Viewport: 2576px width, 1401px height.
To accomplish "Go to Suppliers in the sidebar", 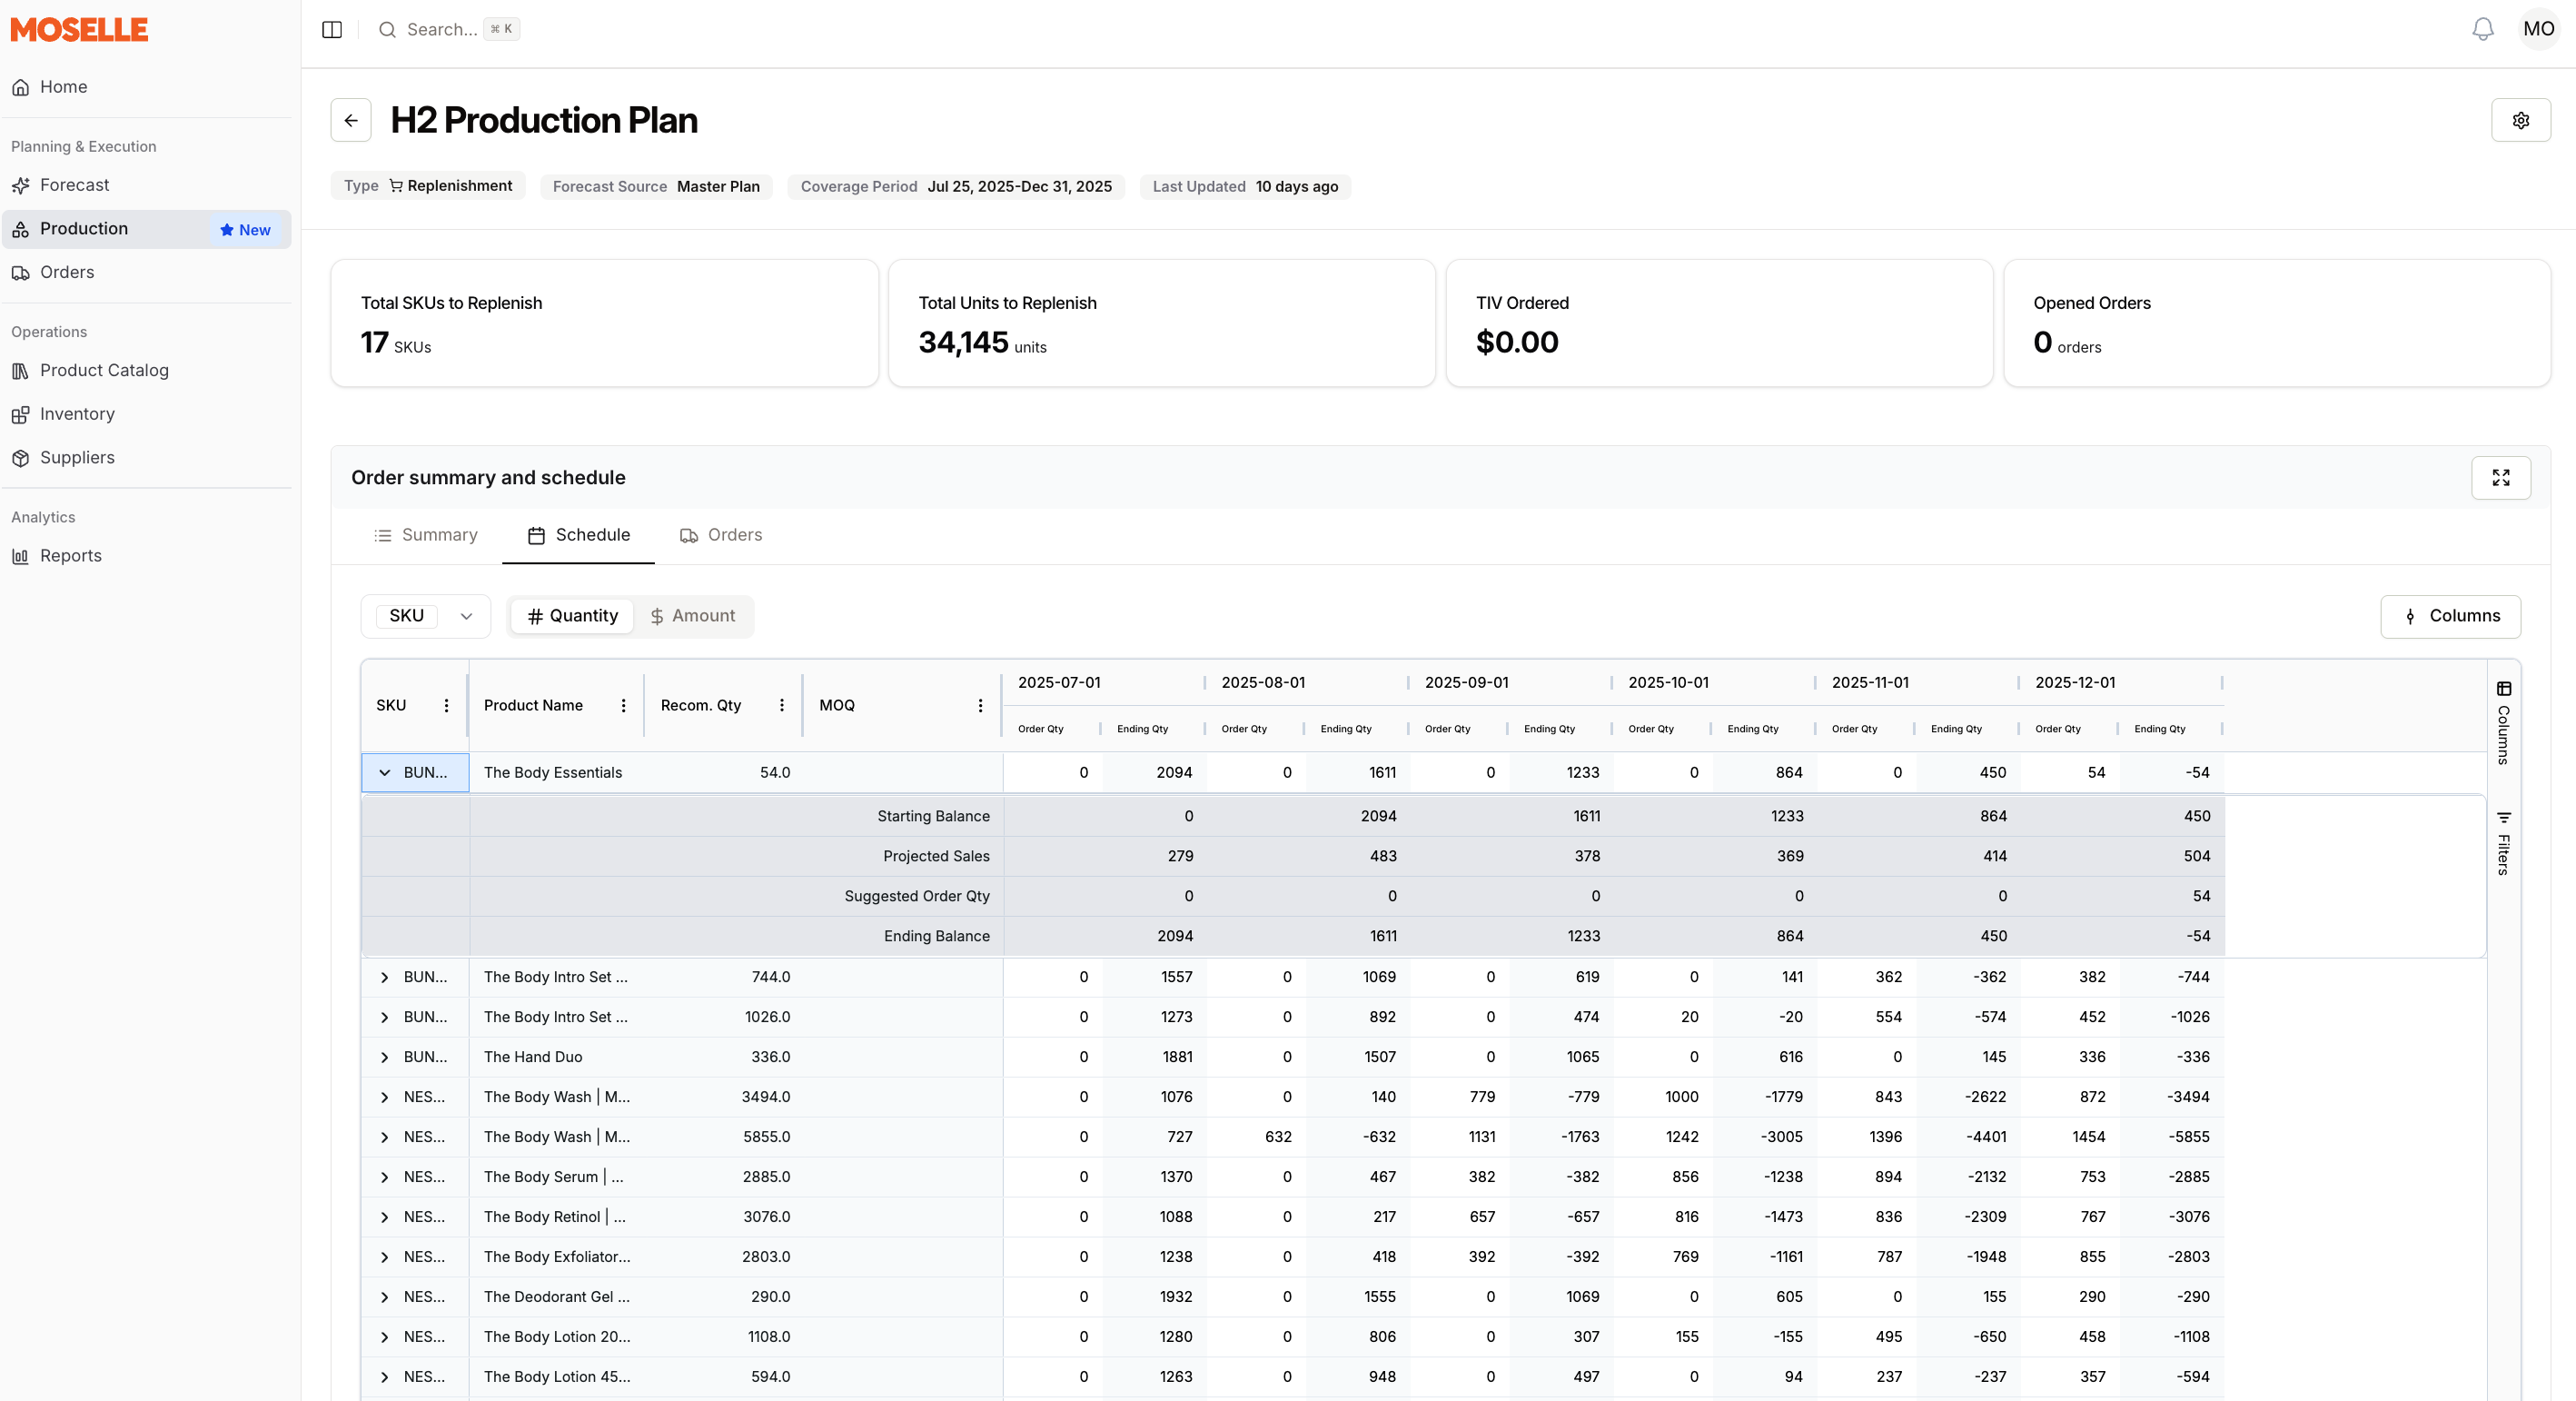I will coord(77,457).
